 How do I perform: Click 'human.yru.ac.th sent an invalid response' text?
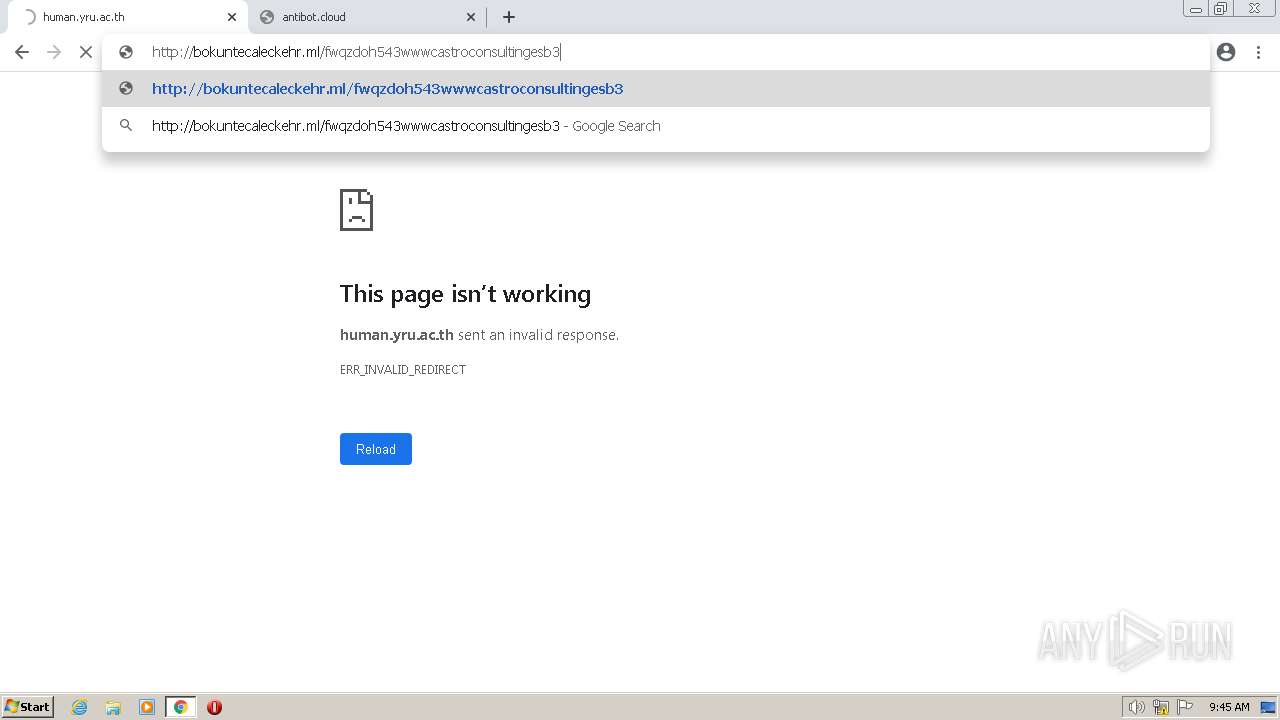[x=479, y=335]
